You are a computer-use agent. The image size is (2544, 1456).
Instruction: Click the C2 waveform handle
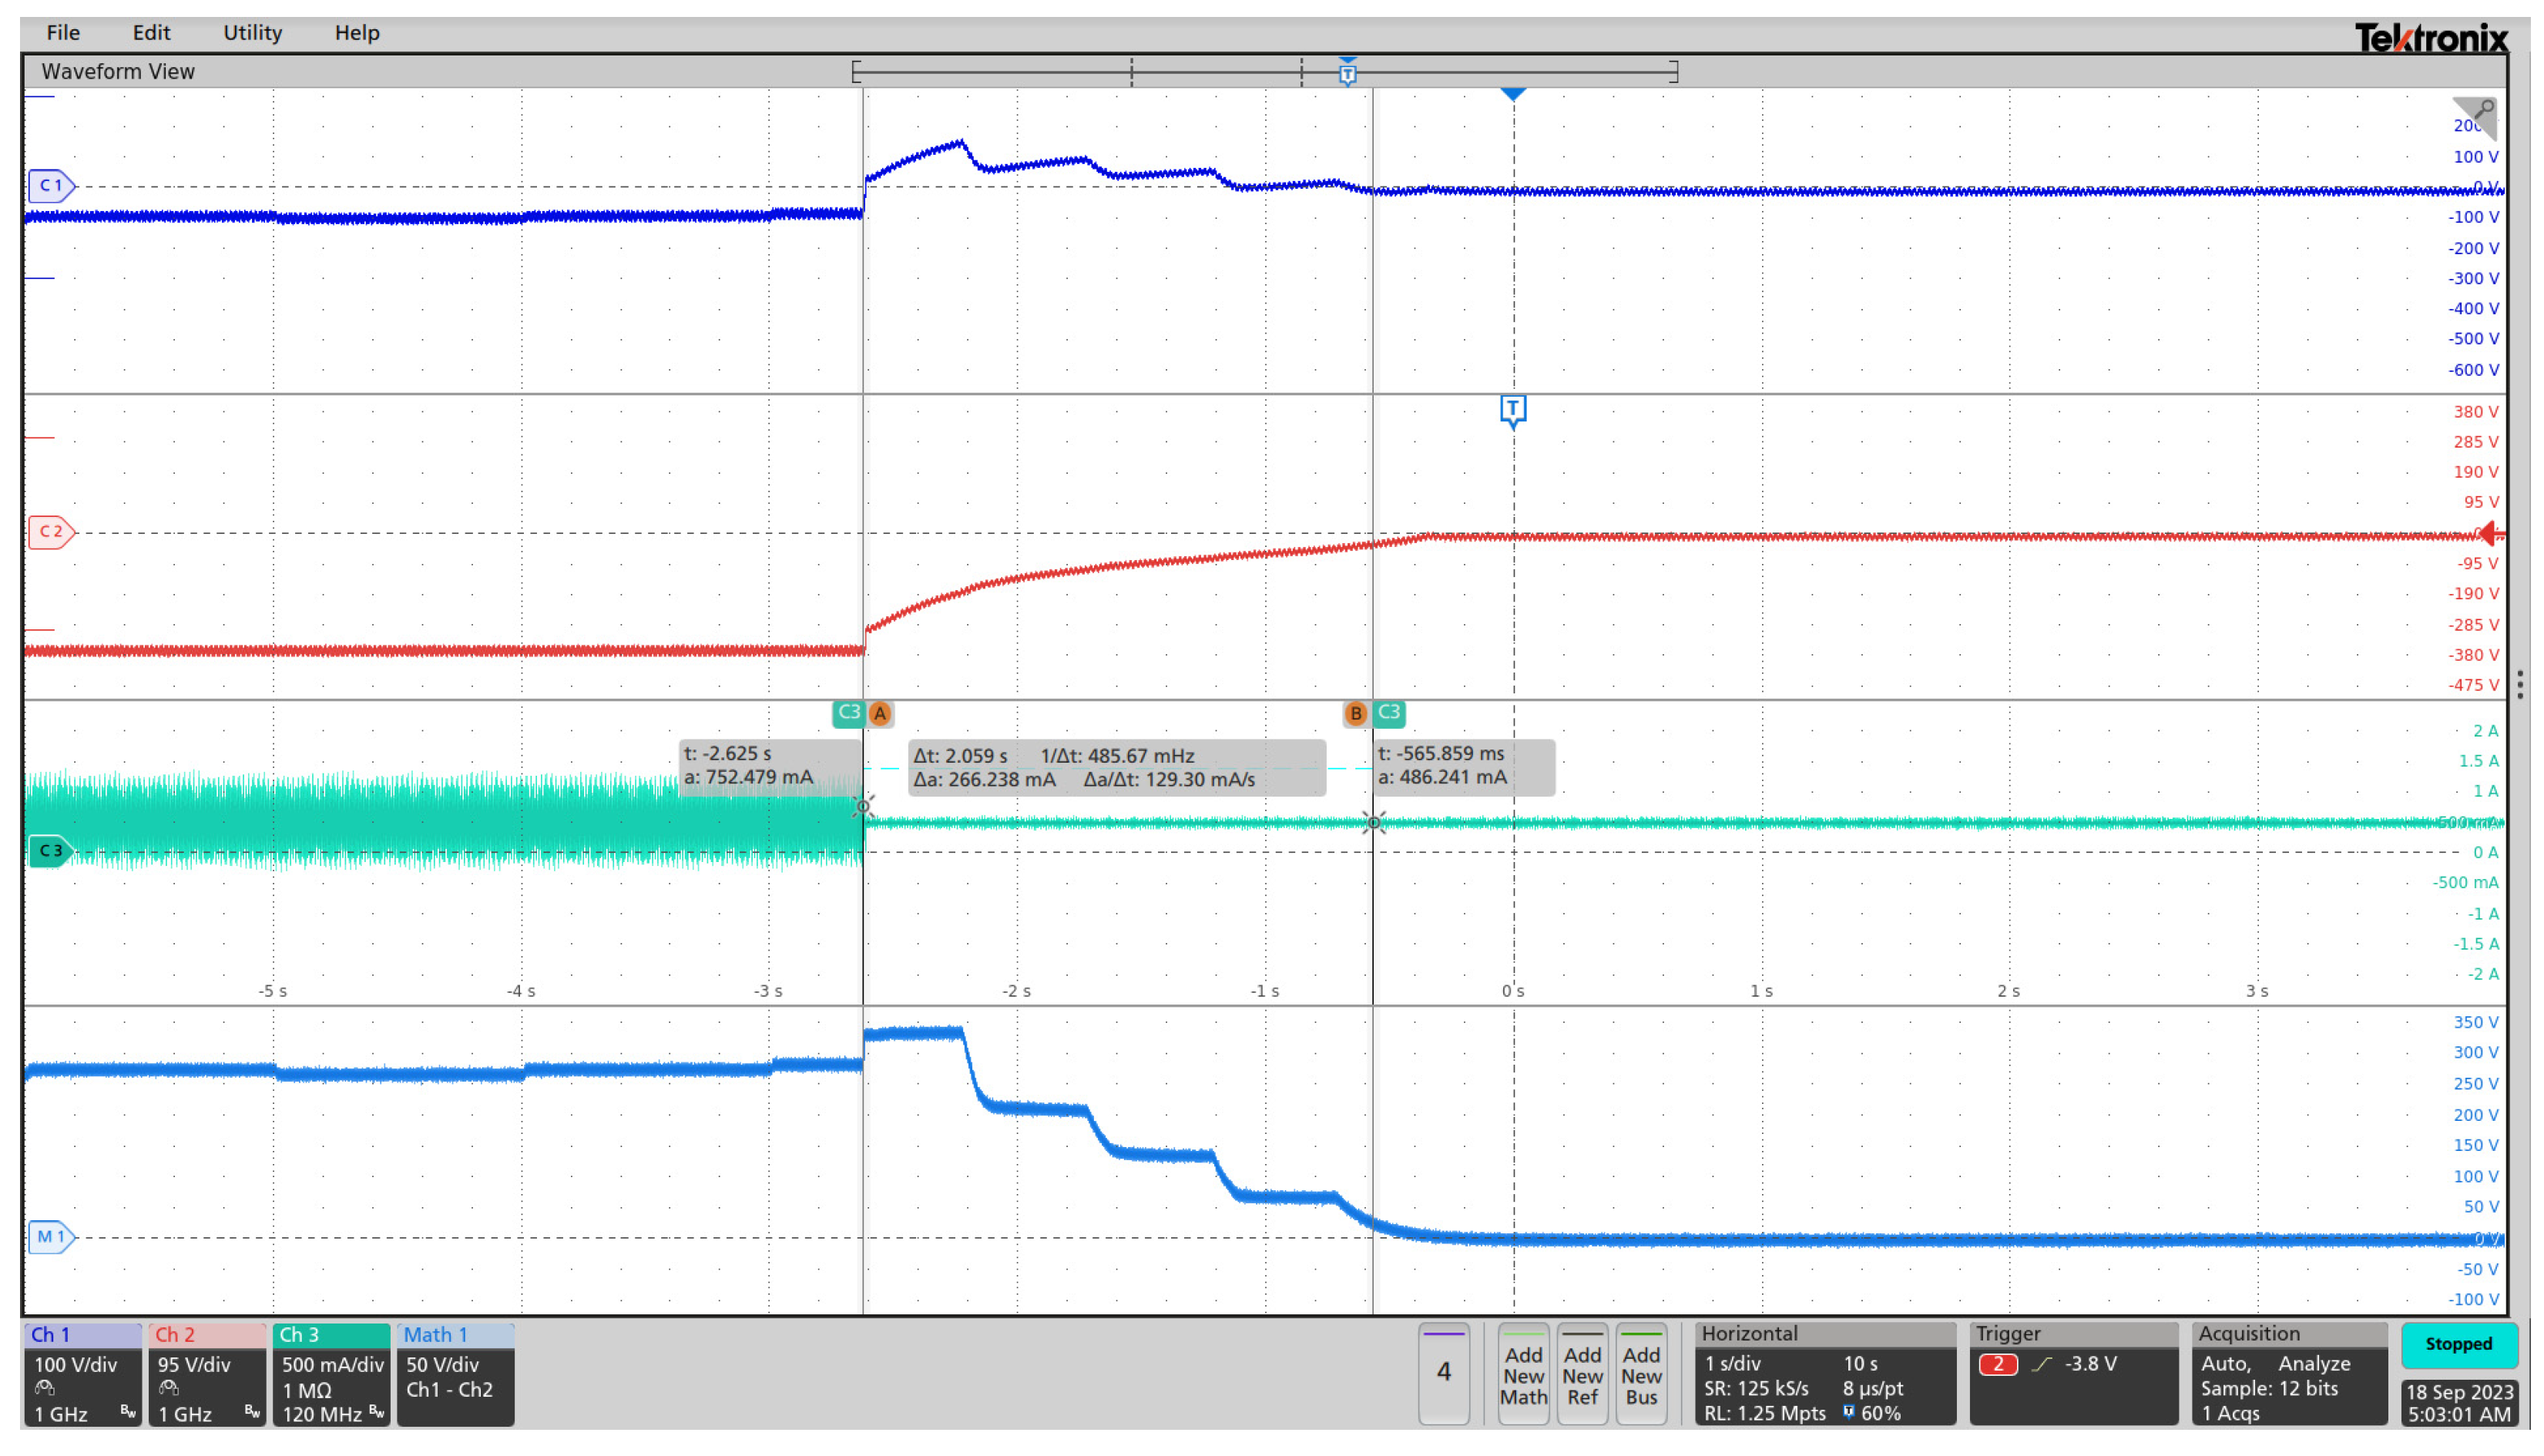click(x=50, y=532)
